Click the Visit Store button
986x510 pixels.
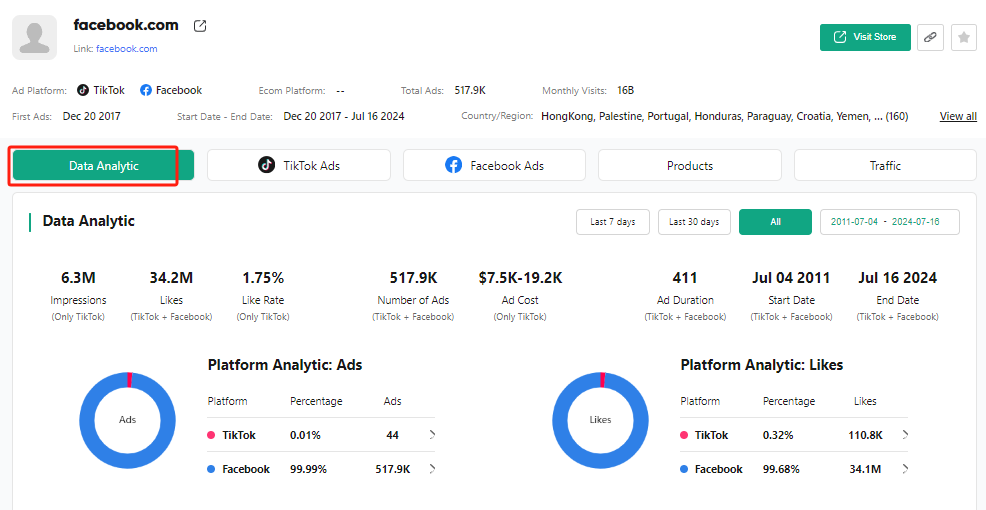[865, 37]
